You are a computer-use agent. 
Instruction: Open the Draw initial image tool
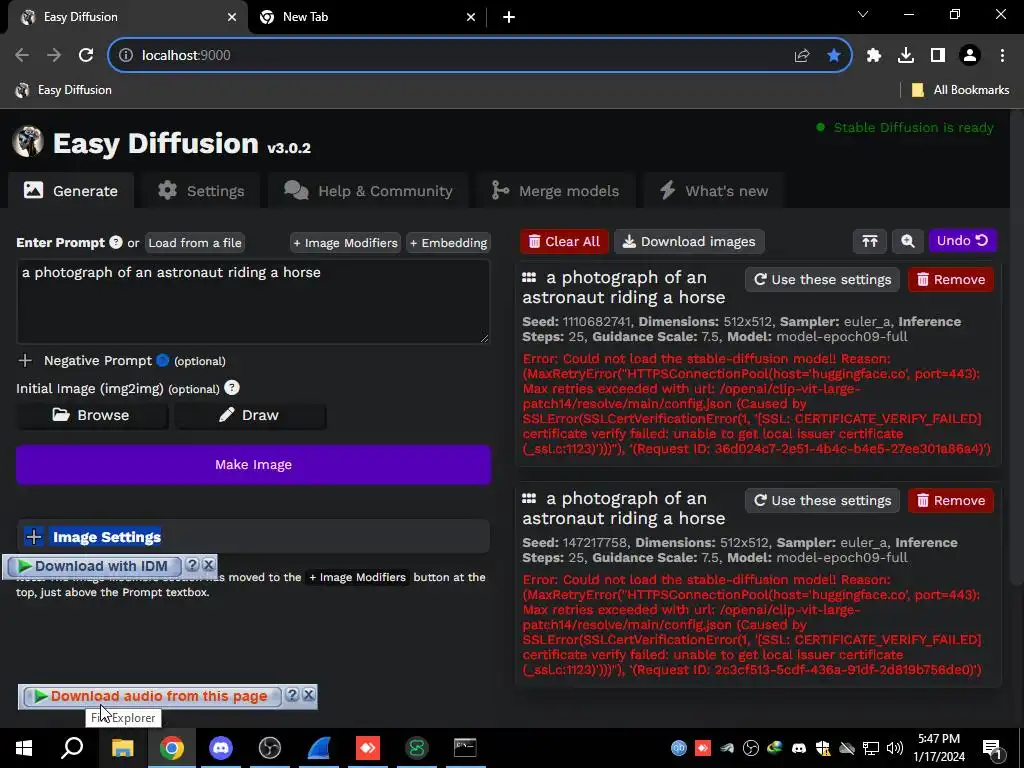coord(249,415)
